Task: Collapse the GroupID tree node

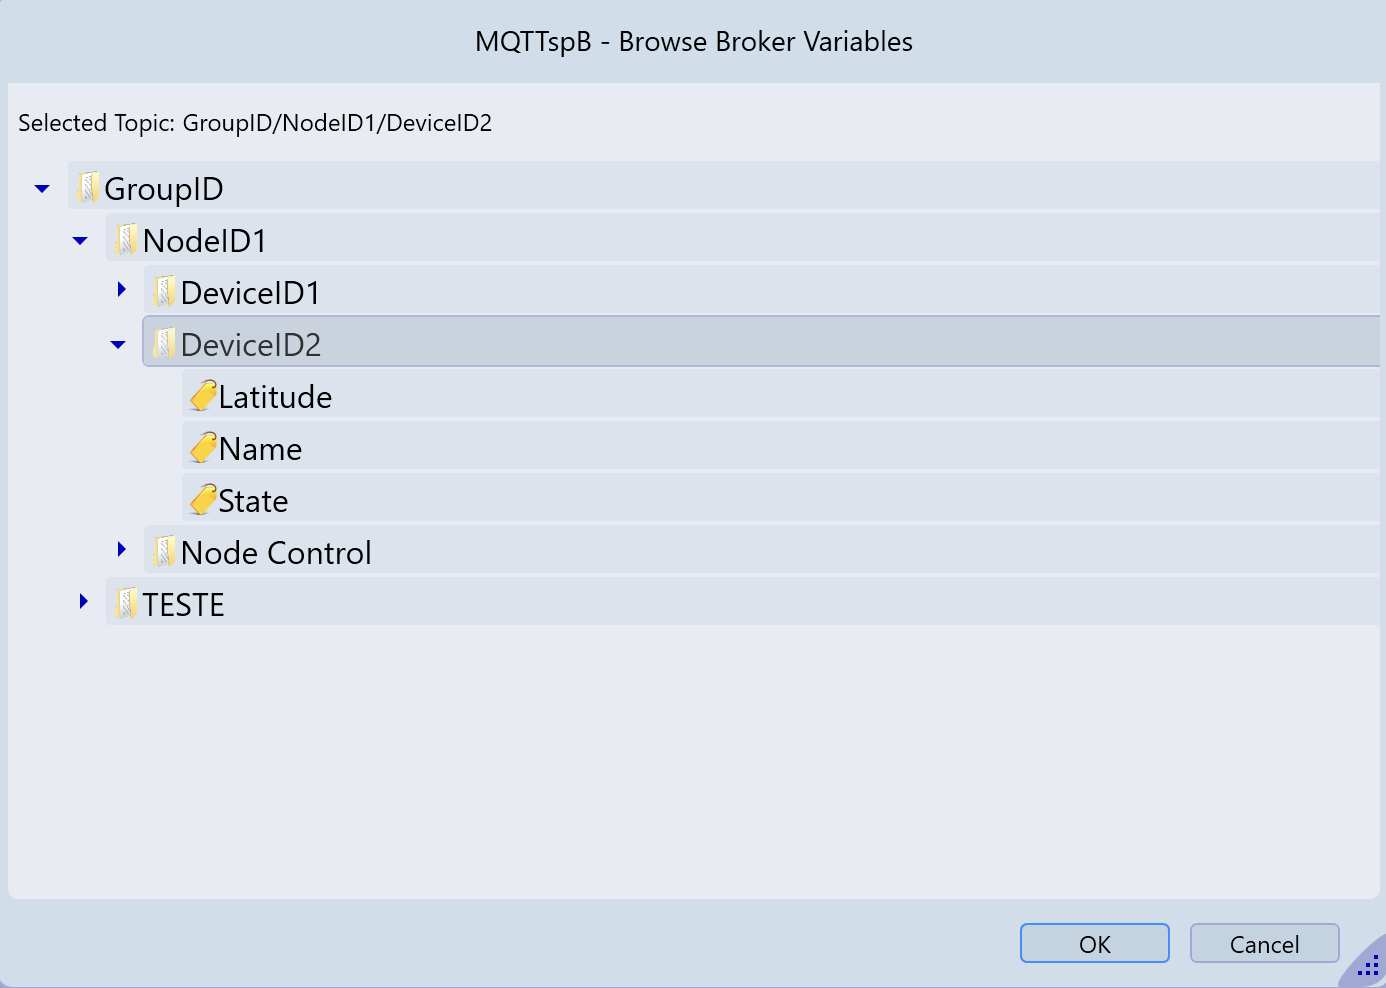Action: (42, 188)
